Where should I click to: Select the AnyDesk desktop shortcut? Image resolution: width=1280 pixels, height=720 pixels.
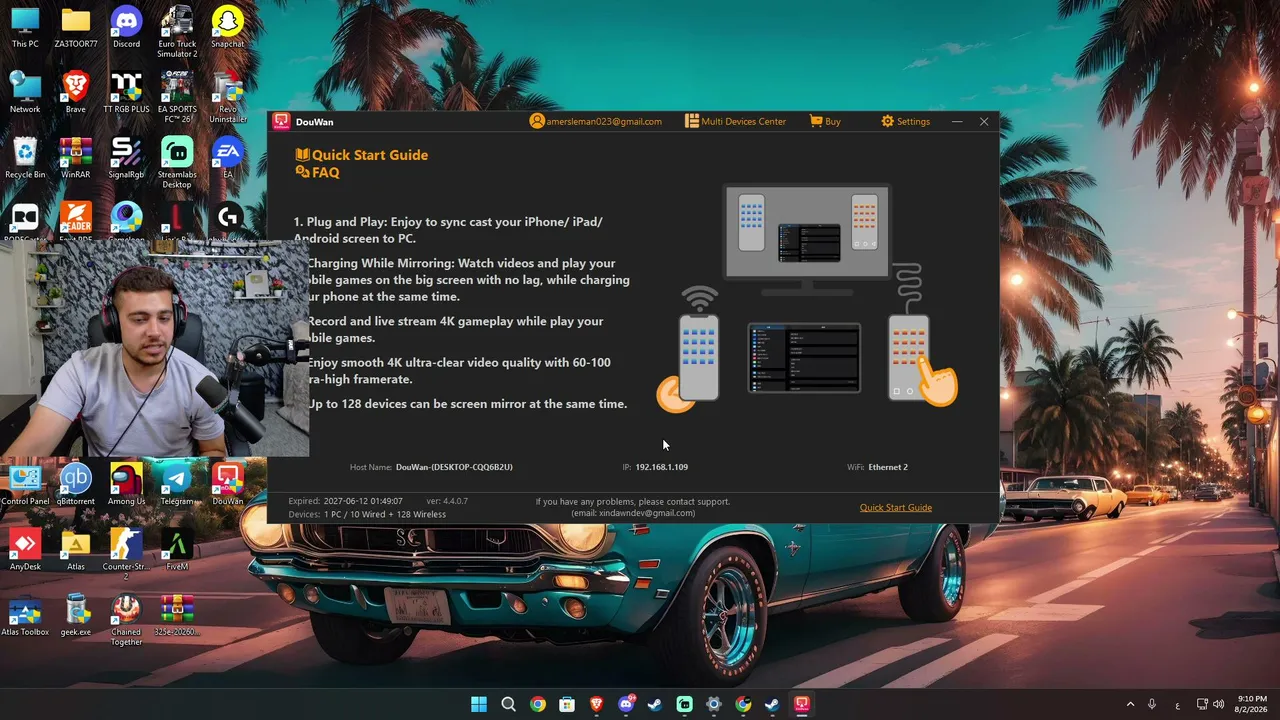[25, 550]
